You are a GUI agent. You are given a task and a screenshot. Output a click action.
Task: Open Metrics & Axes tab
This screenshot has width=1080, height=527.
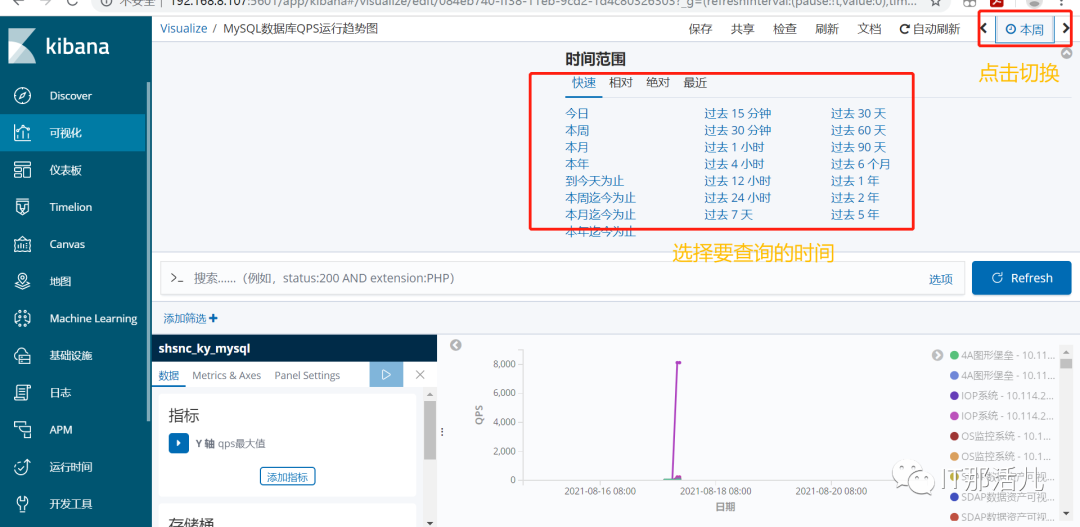click(x=227, y=375)
